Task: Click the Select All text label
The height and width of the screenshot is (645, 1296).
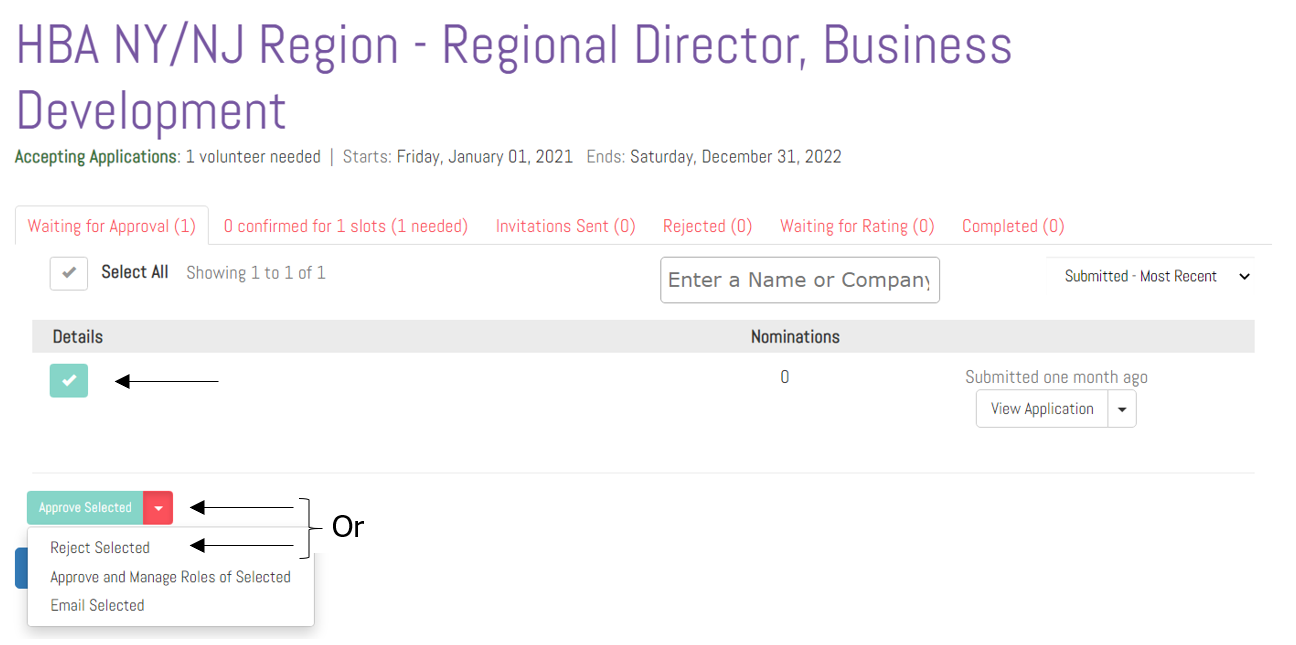Action: pyautogui.click(x=134, y=272)
